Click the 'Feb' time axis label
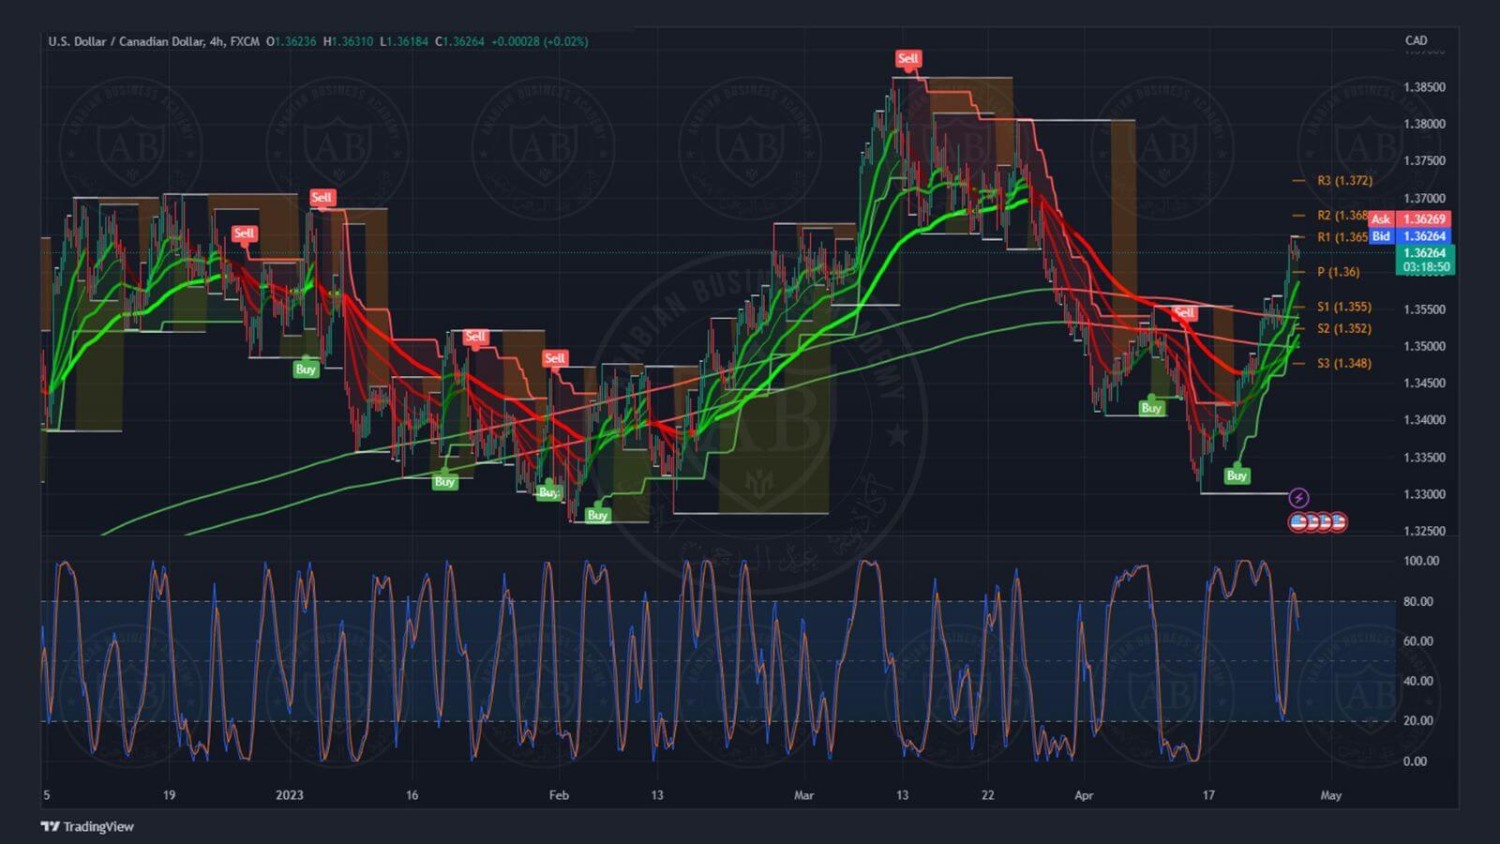 tap(559, 796)
